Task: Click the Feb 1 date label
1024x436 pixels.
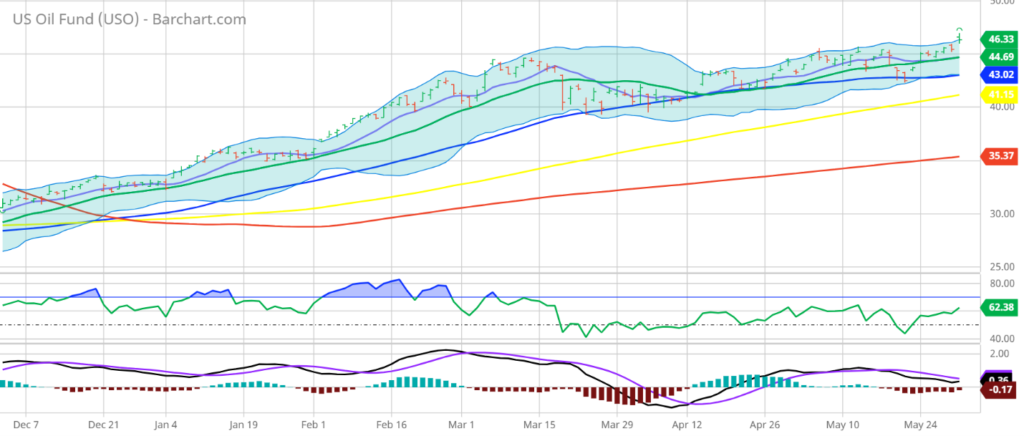Action: coord(313,424)
